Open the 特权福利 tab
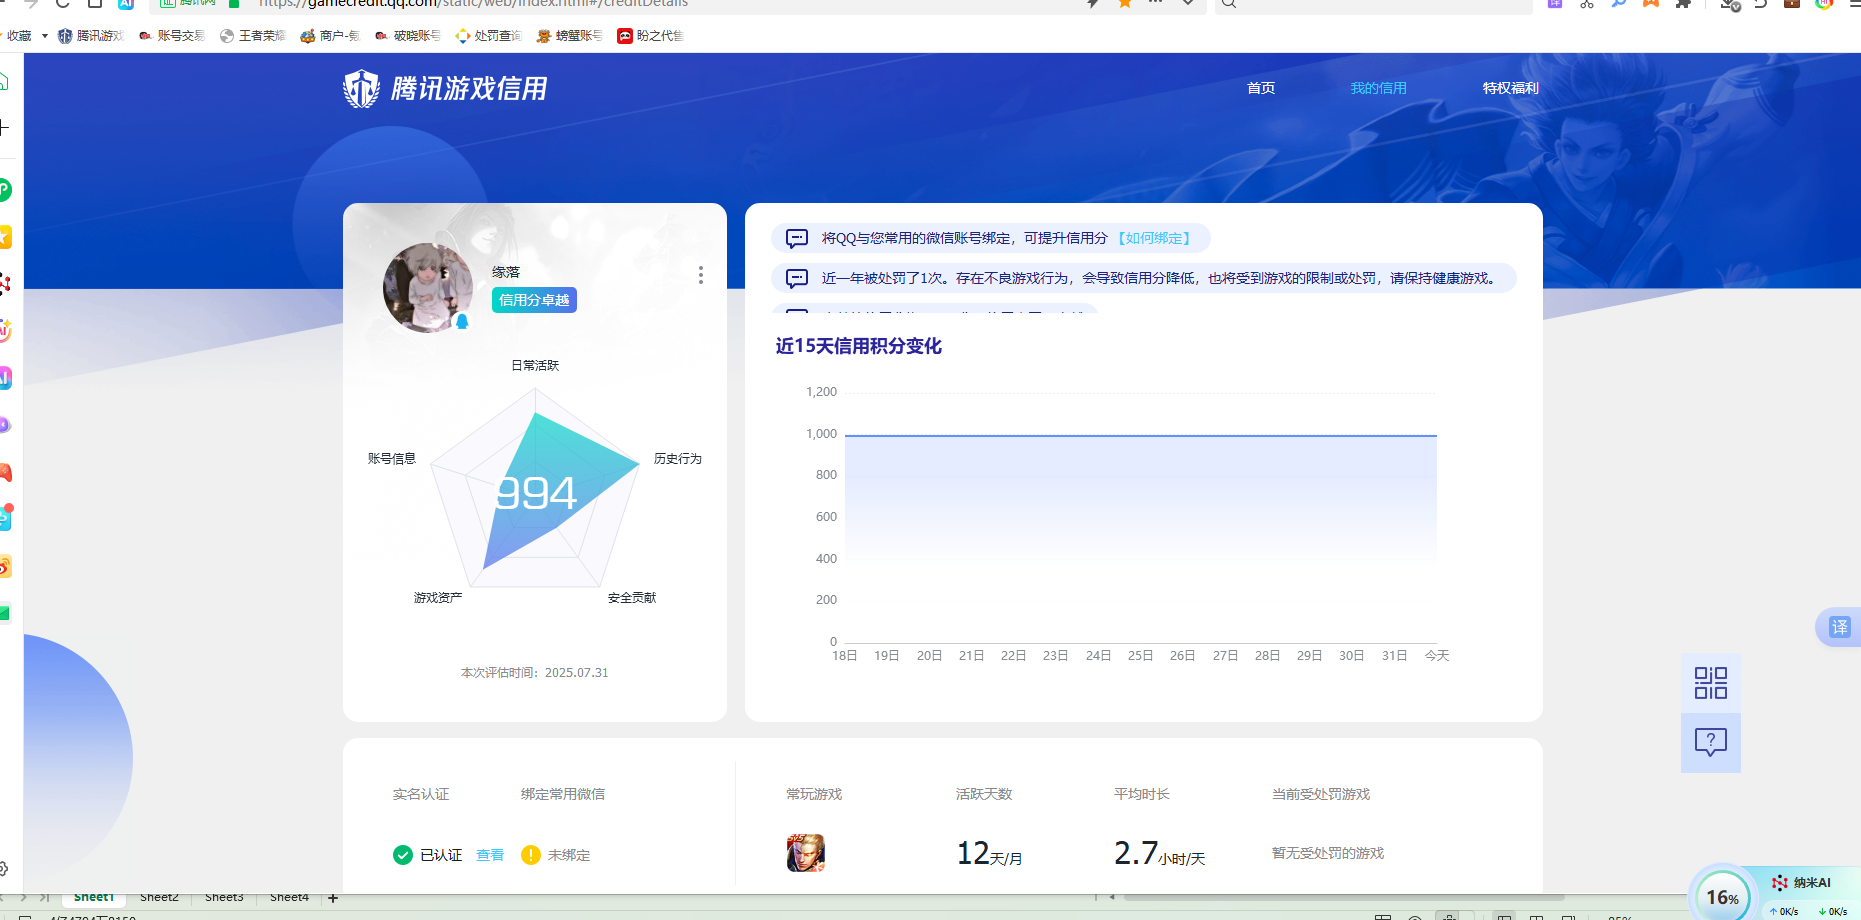The image size is (1861, 920). coord(1510,88)
